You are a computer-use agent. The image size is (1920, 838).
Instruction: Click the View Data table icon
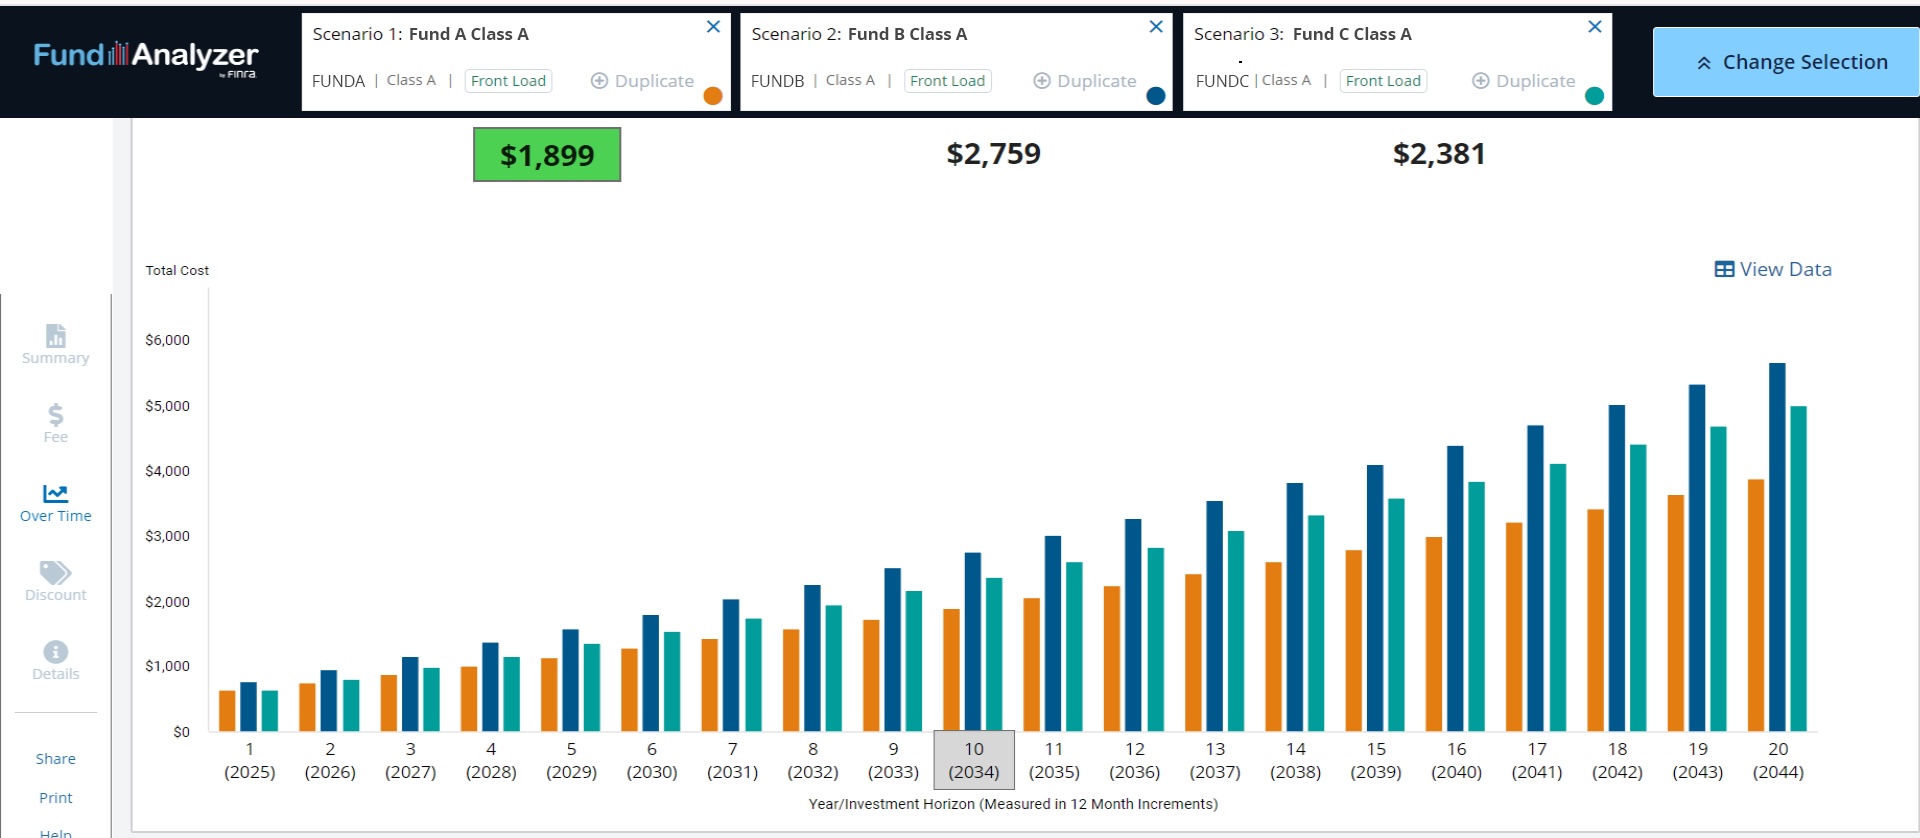1724,269
